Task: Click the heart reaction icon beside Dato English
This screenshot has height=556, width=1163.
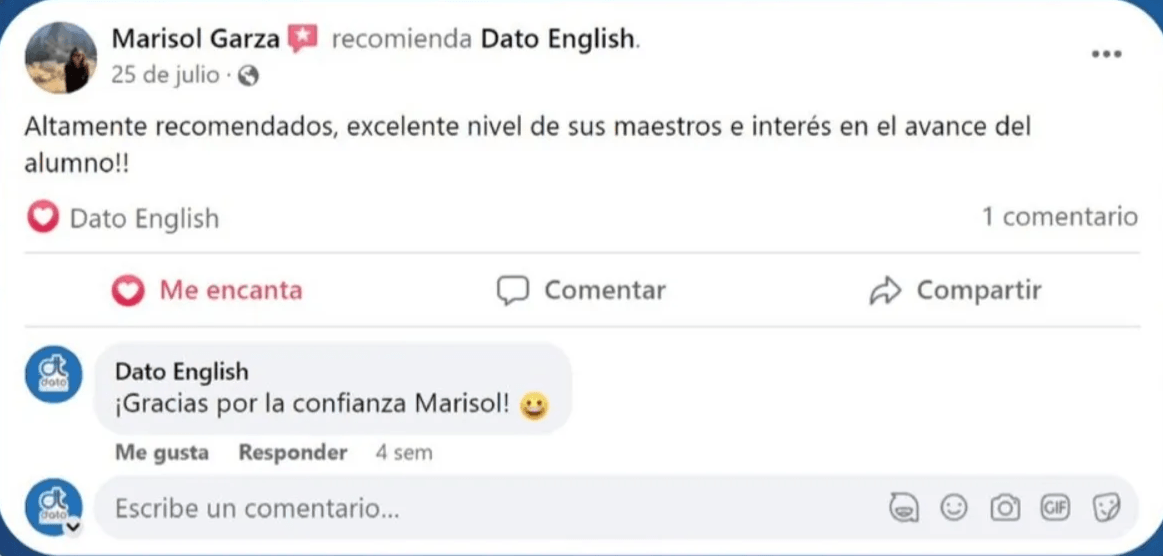Action: (x=42, y=217)
